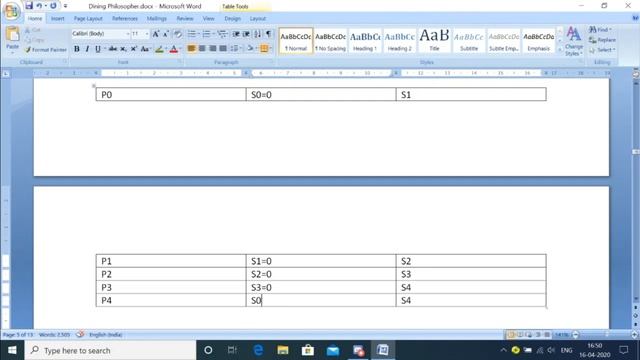Toggle show paragraph marks

(x=269, y=34)
